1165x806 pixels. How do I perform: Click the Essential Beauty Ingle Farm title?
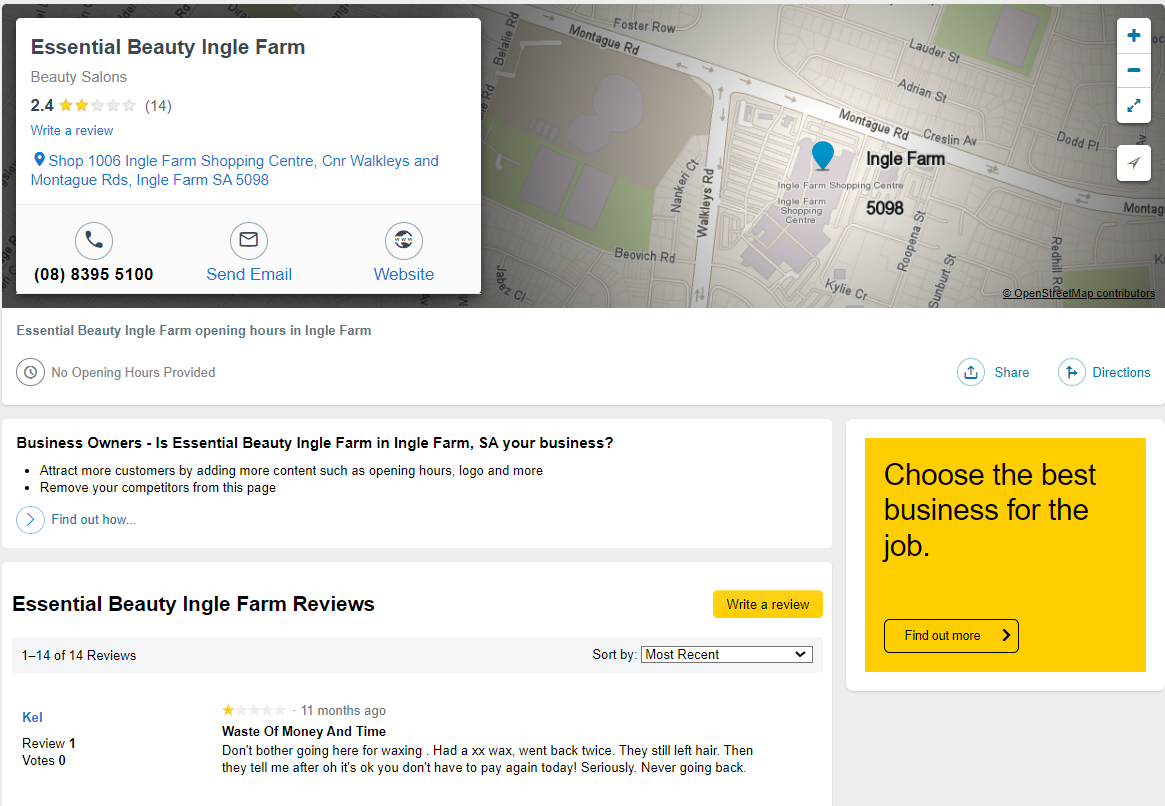168,47
